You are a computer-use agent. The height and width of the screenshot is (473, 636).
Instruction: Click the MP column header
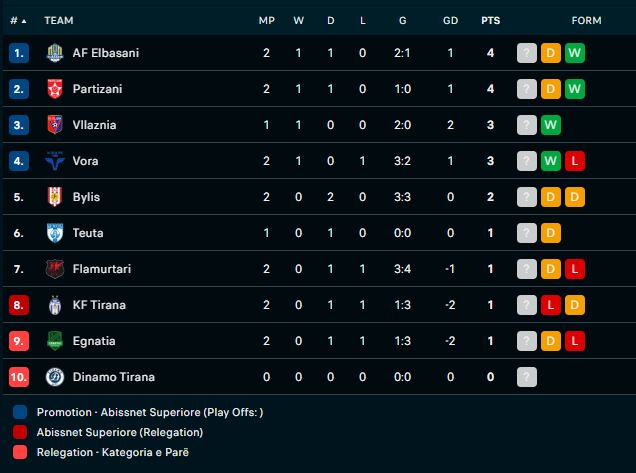coord(267,20)
